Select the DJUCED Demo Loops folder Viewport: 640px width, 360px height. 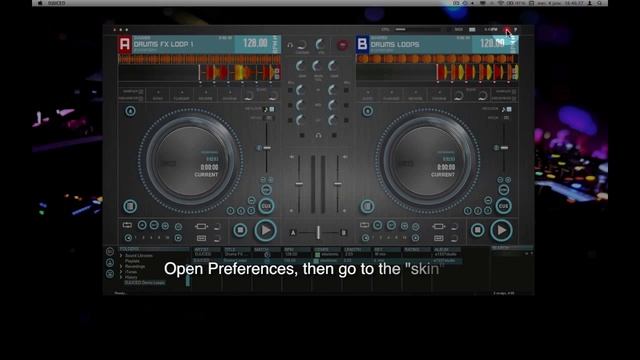point(145,282)
